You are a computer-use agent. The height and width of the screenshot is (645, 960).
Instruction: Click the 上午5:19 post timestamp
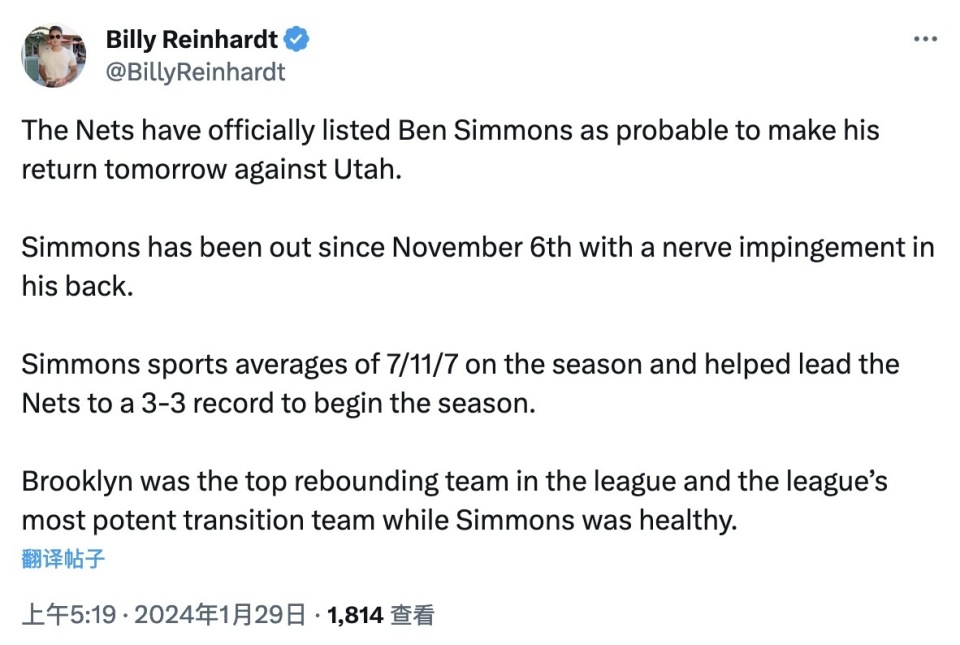(69, 614)
